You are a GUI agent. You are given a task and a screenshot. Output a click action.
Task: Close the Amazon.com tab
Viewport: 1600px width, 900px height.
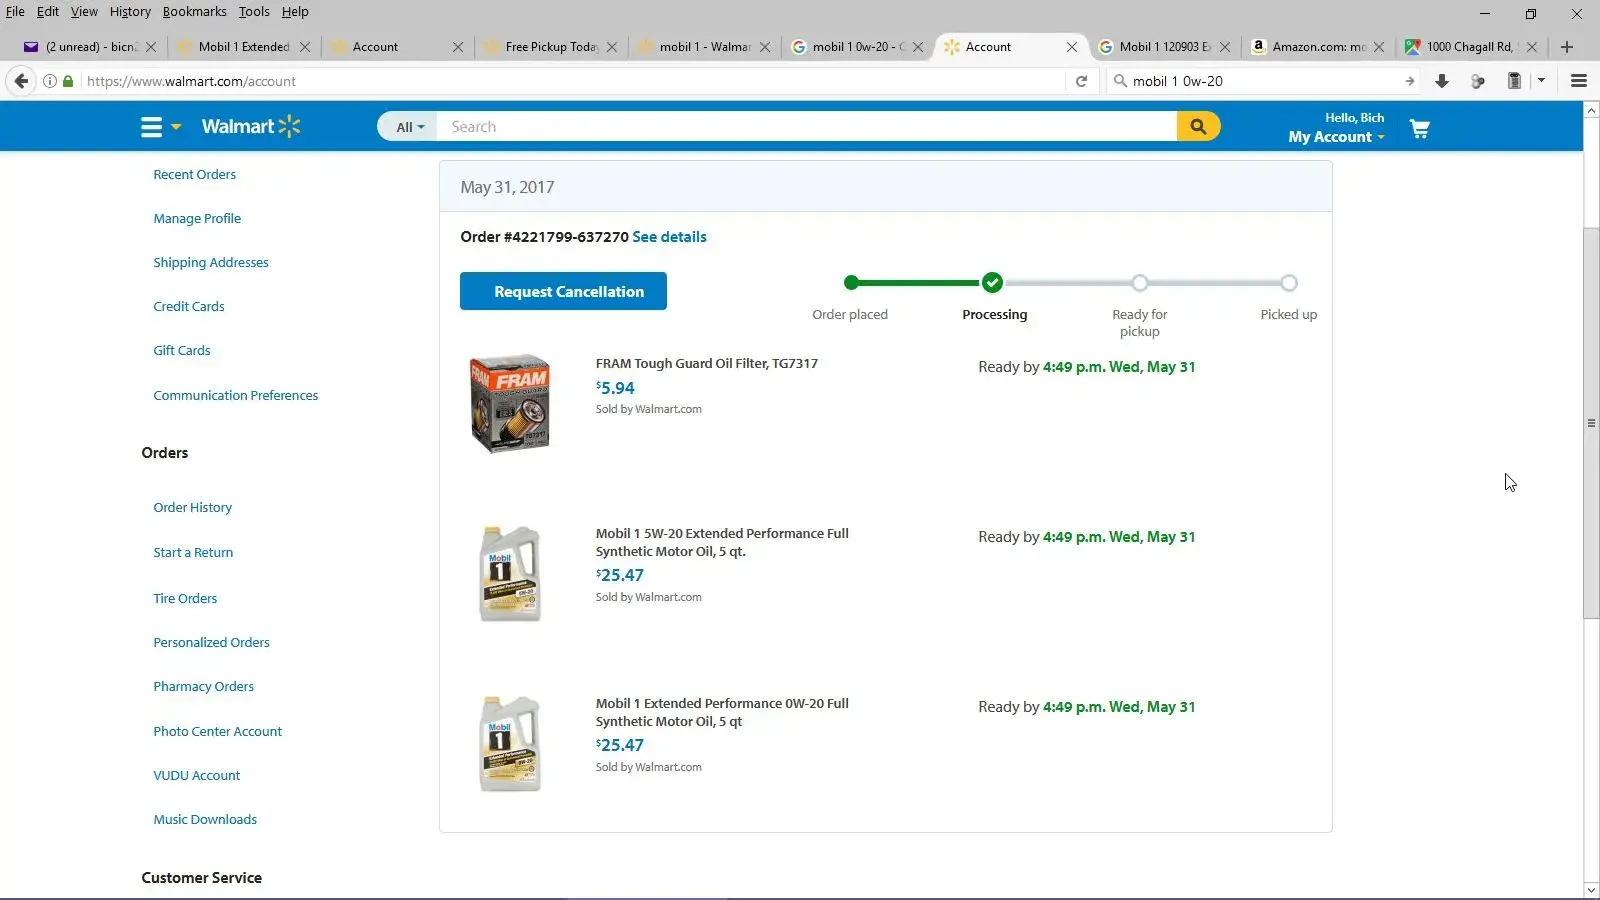(x=1379, y=47)
